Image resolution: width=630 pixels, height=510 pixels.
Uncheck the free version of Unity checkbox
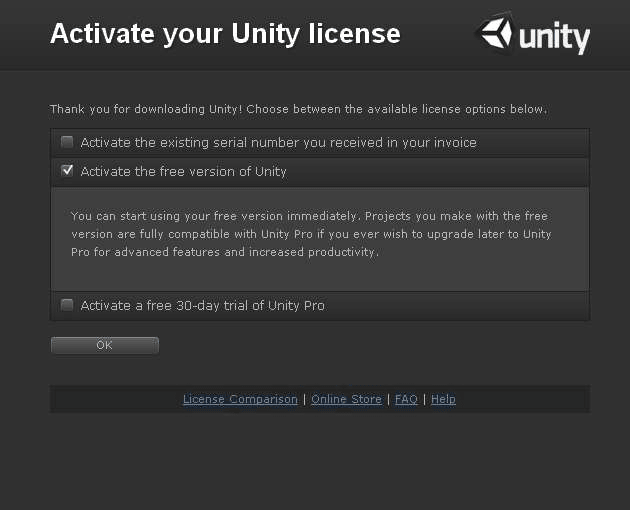(x=67, y=171)
